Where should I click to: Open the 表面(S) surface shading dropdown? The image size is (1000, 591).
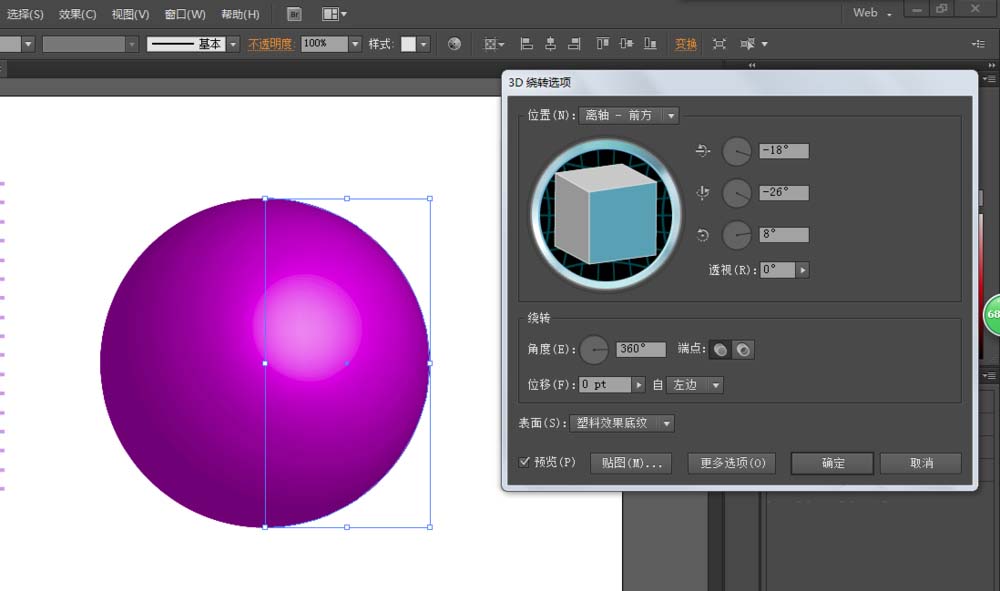[x=668, y=423]
